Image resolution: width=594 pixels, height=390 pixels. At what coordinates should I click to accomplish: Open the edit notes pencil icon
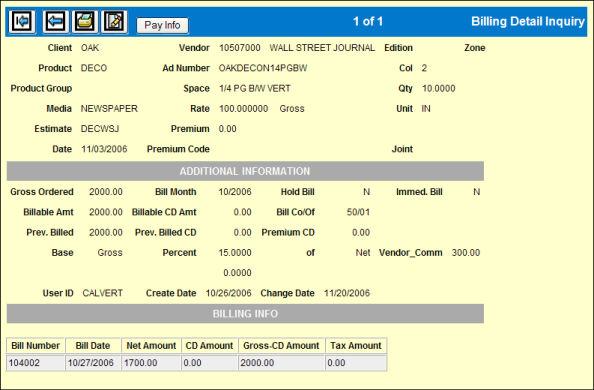click(114, 22)
